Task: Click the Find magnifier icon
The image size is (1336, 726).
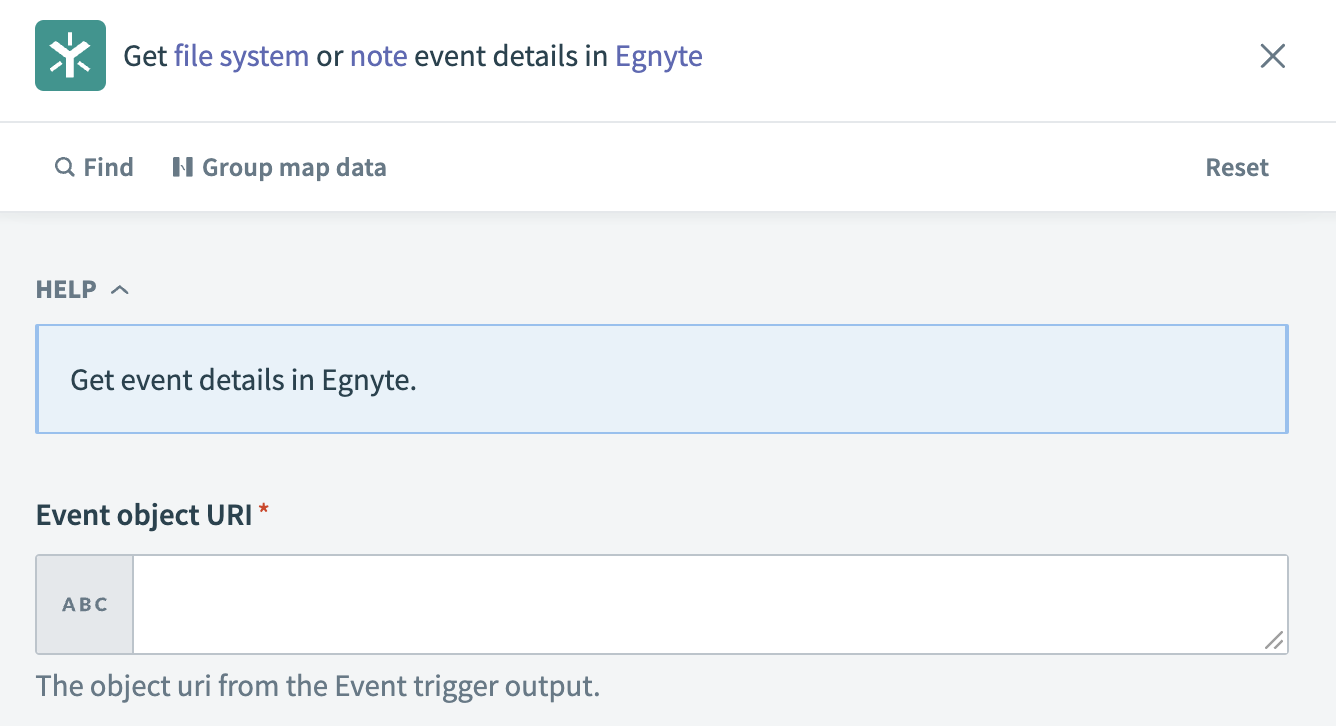Action: (64, 167)
